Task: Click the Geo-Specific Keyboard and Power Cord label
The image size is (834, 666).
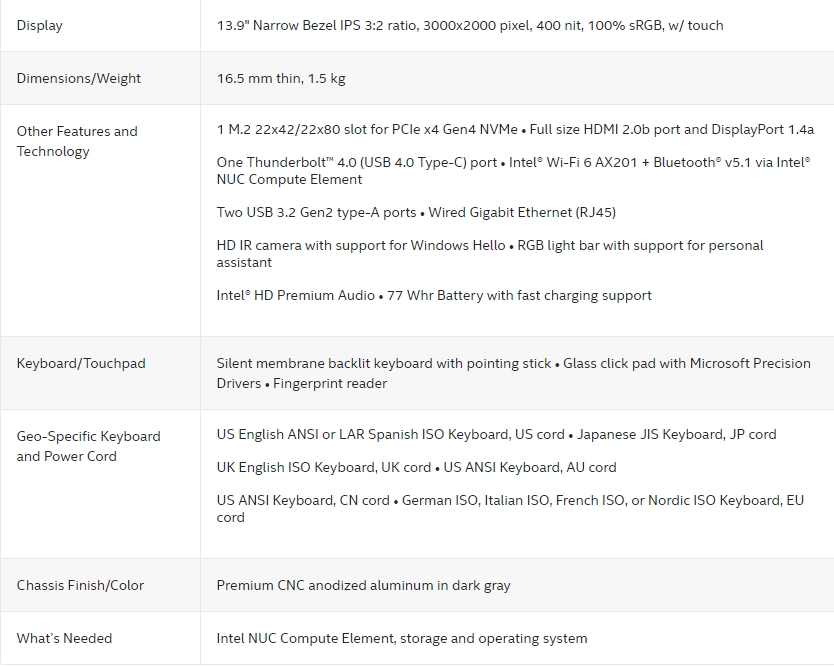Action: [x=88, y=446]
